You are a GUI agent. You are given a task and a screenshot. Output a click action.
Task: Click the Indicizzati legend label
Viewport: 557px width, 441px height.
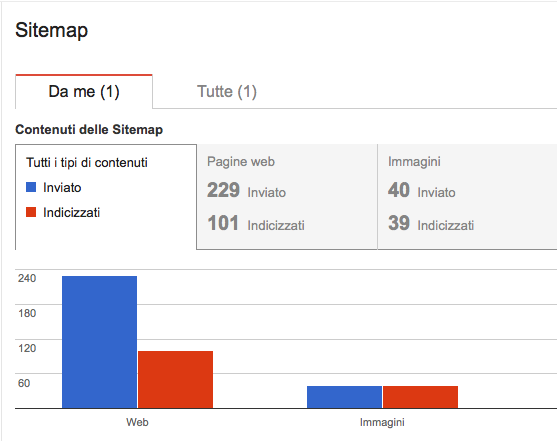[x=71, y=213]
